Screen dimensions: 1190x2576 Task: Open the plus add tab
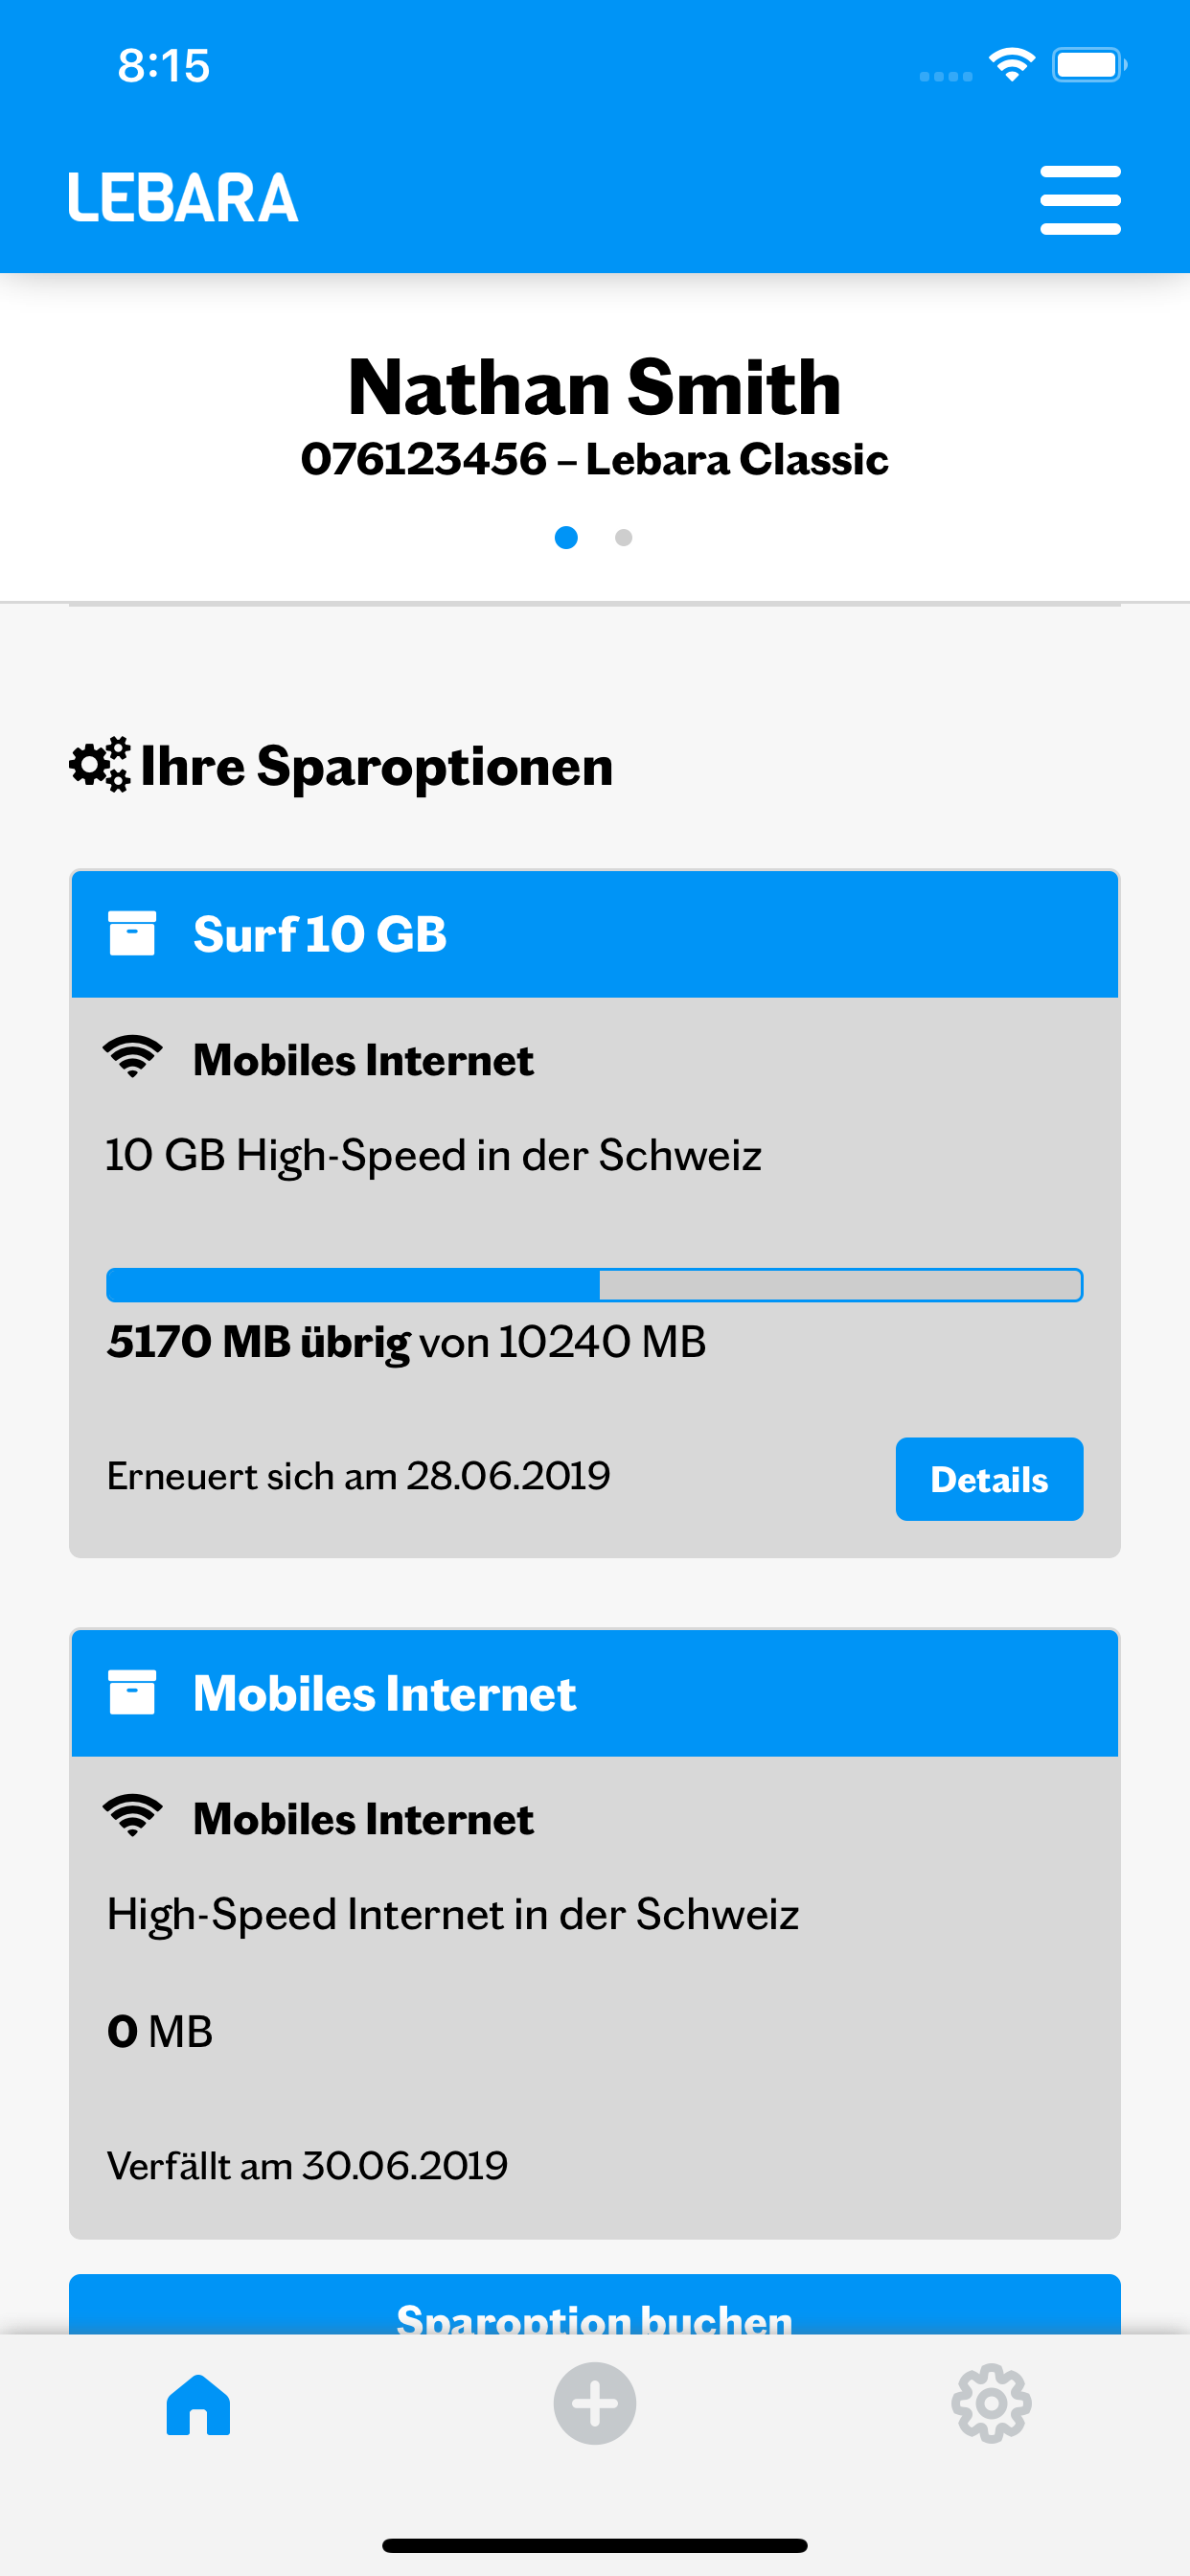point(595,2404)
